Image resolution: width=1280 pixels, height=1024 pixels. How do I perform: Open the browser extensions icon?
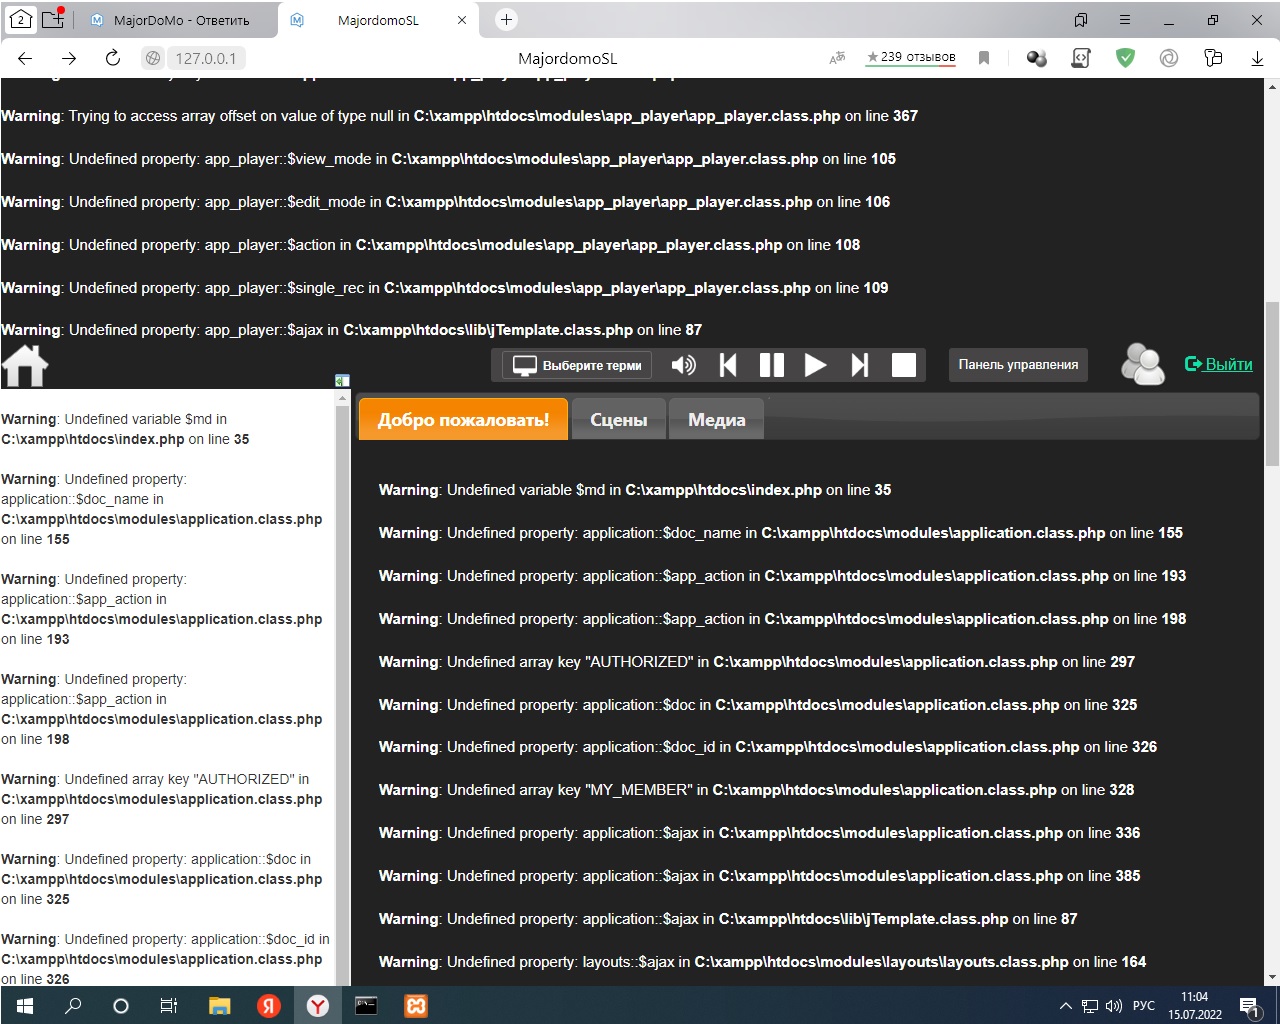tap(1213, 58)
